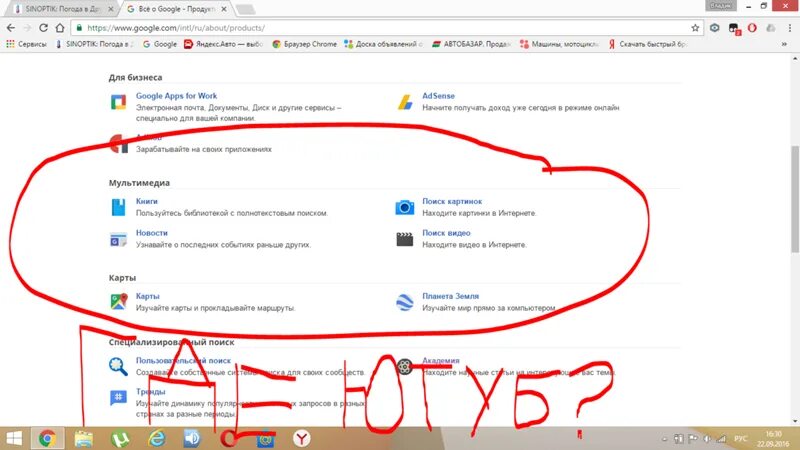Image resolution: width=800 pixels, height=450 pixels.
Task: Open the Скачать быстрый браузер bookmark
Action: click(647, 44)
